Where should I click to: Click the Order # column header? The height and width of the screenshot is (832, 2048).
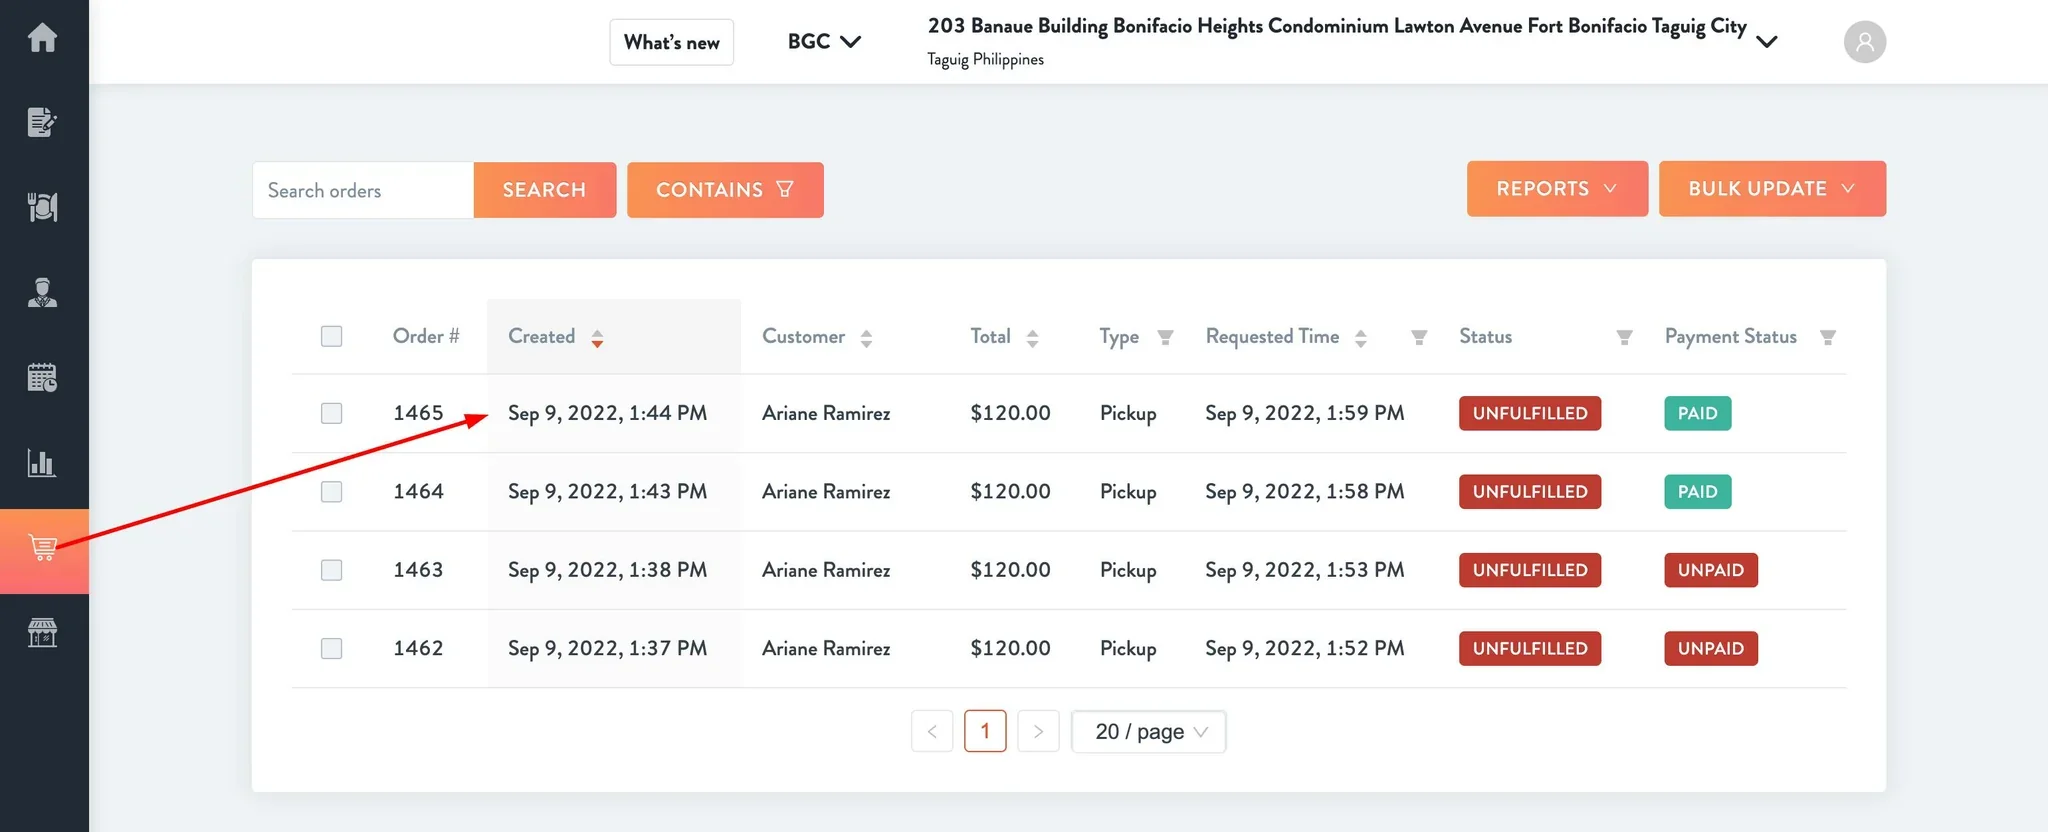tap(426, 336)
